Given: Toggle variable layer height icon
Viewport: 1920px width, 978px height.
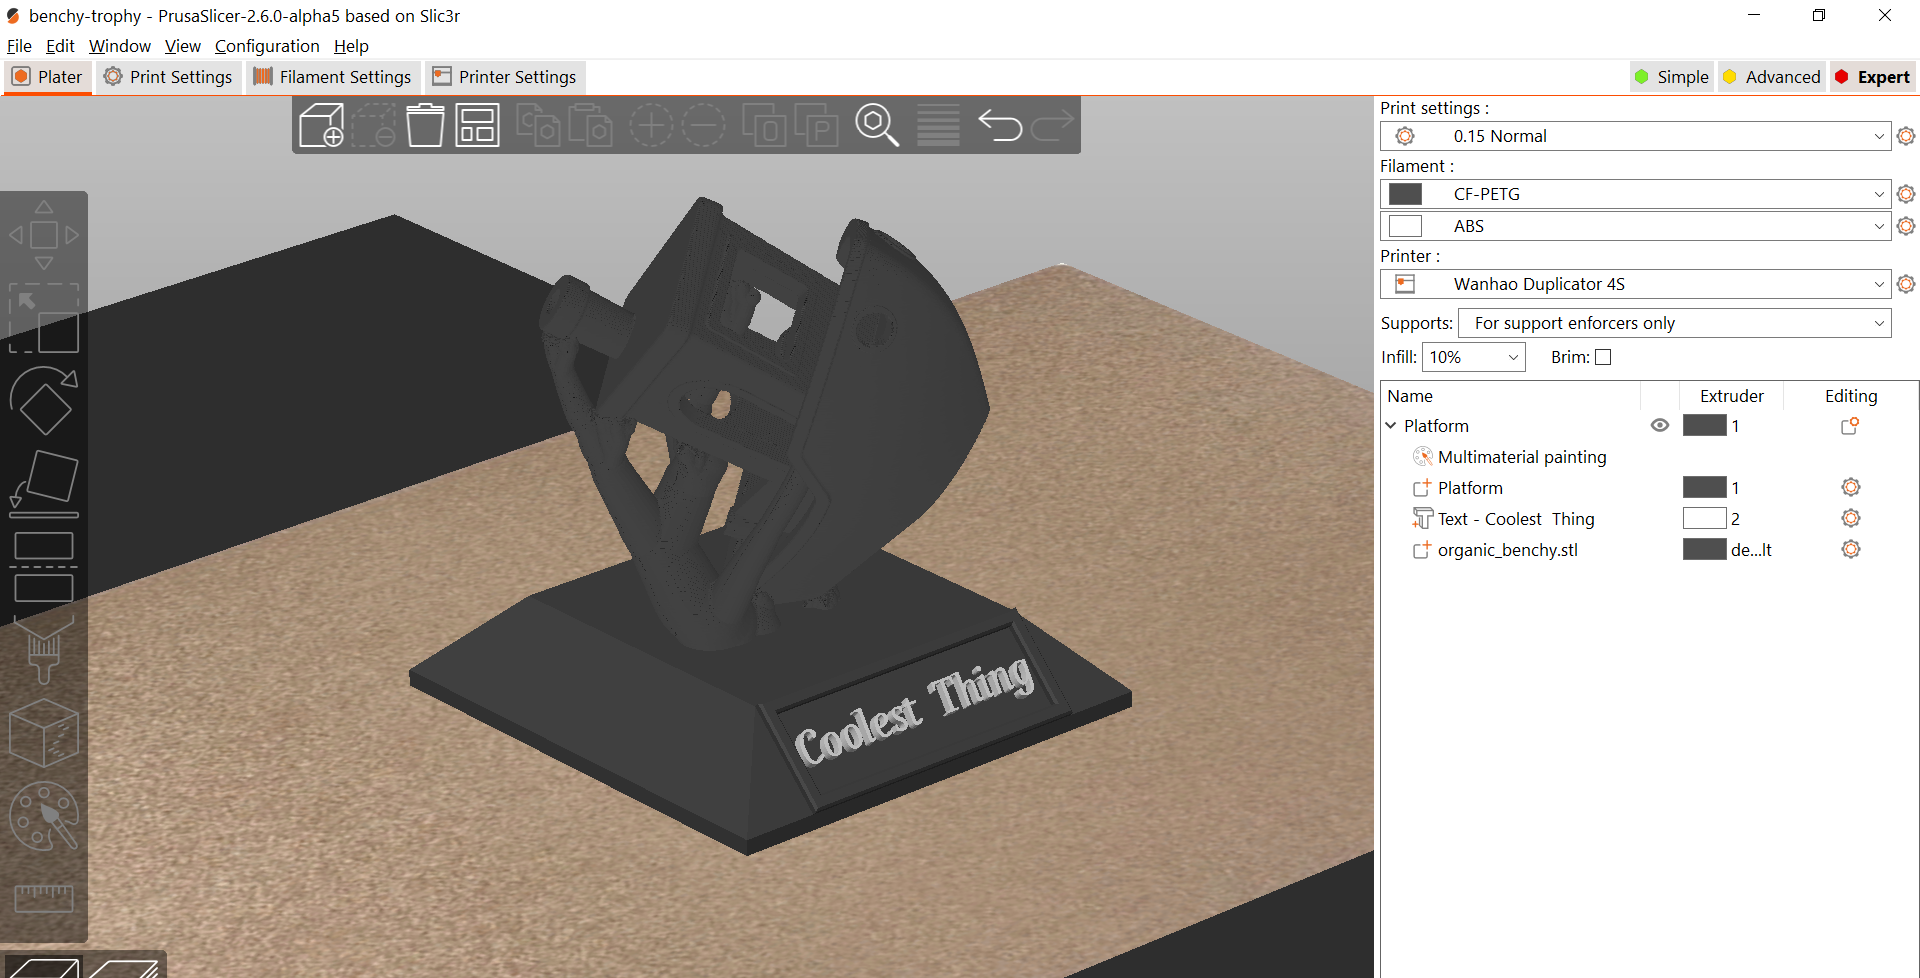Looking at the screenshot, I should click(938, 125).
